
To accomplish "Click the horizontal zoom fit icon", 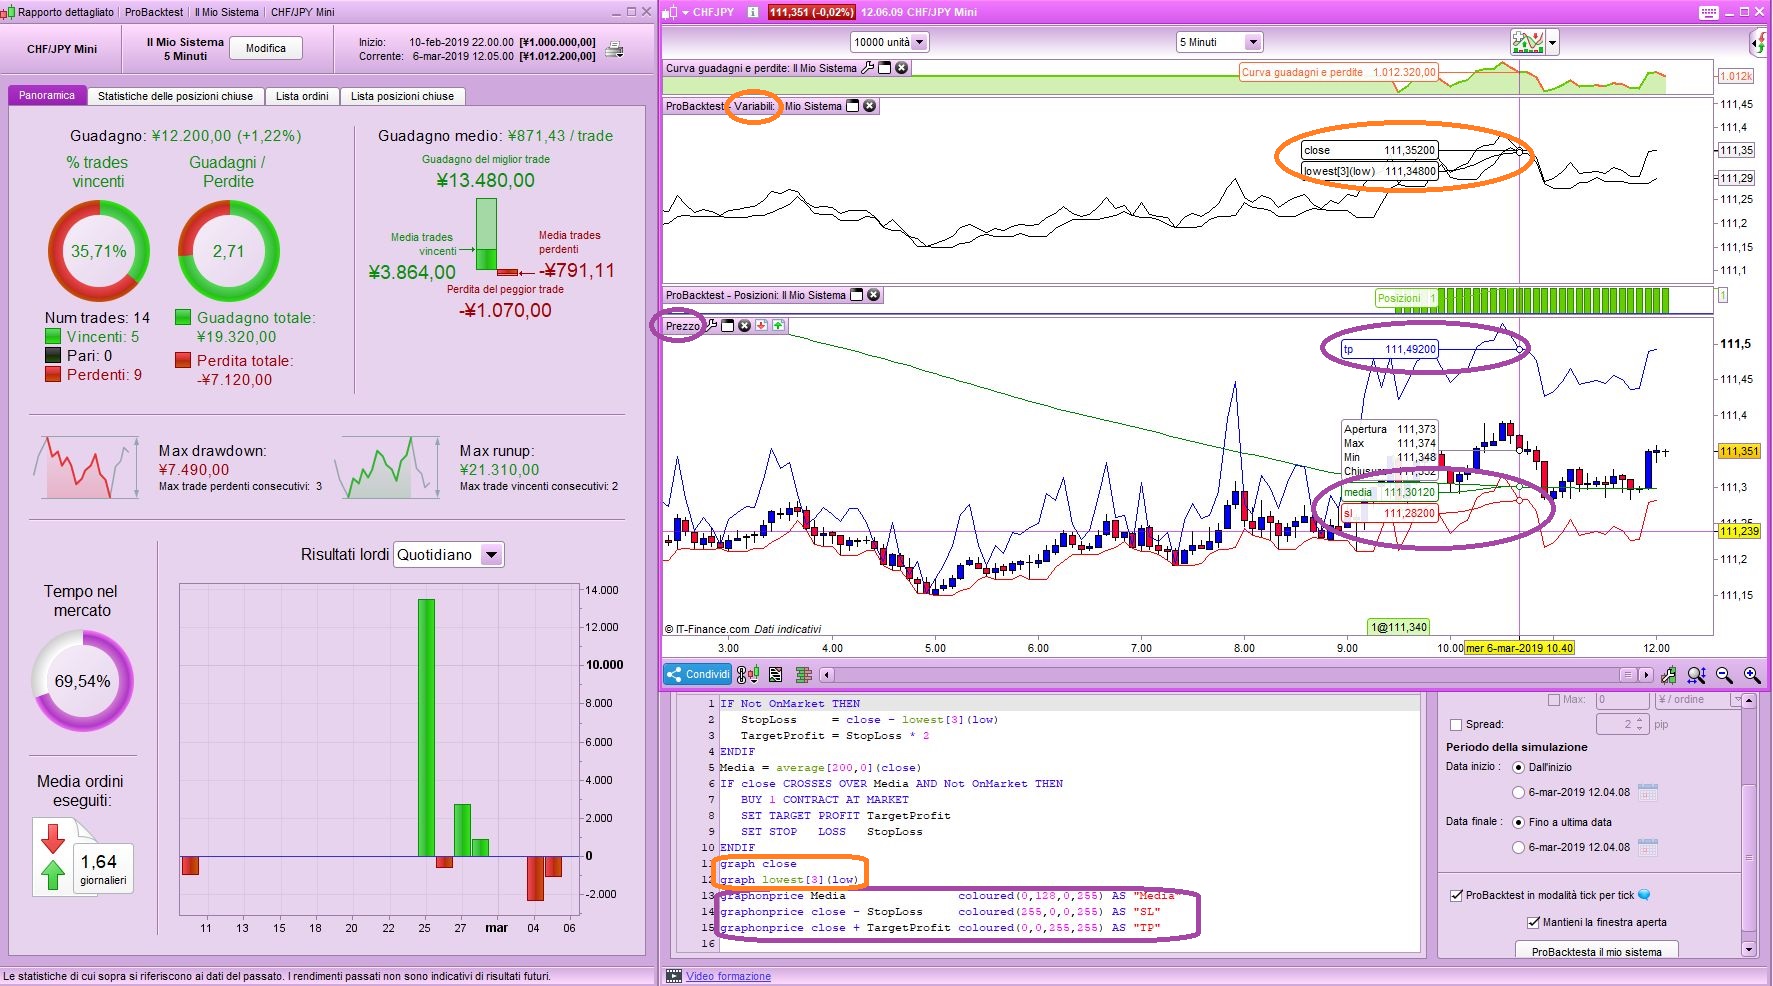I will pyautogui.click(x=1696, y=675).
